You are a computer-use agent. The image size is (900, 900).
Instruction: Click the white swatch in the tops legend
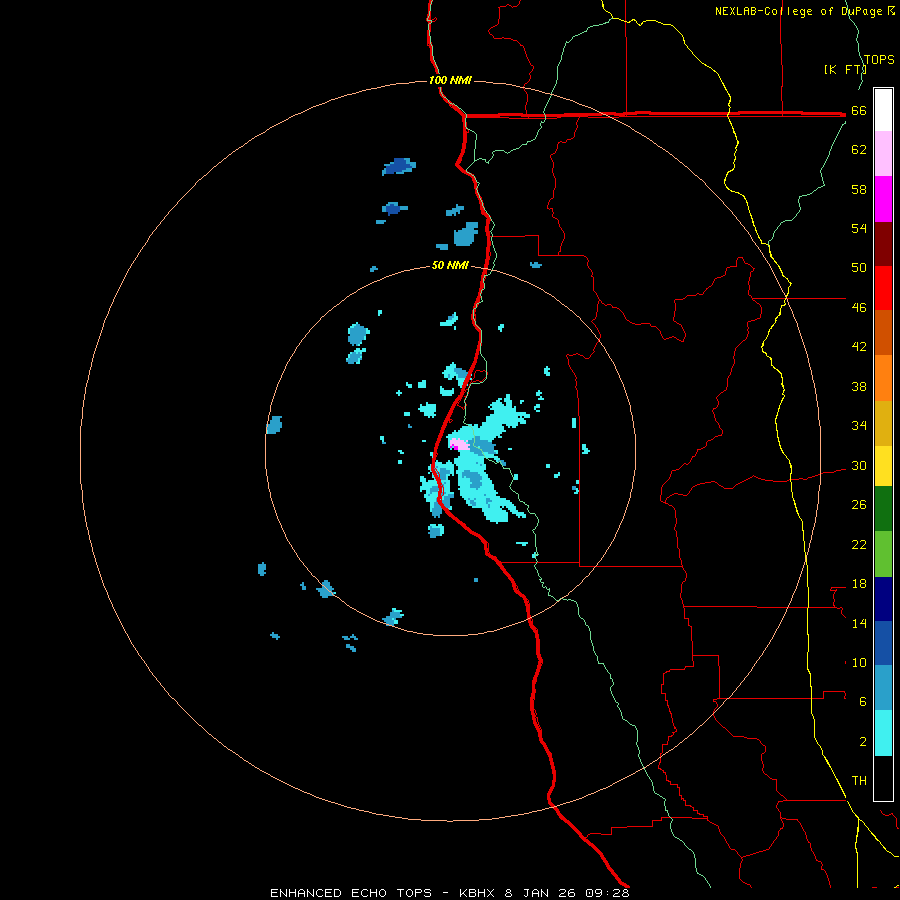(x=883, y=110)
